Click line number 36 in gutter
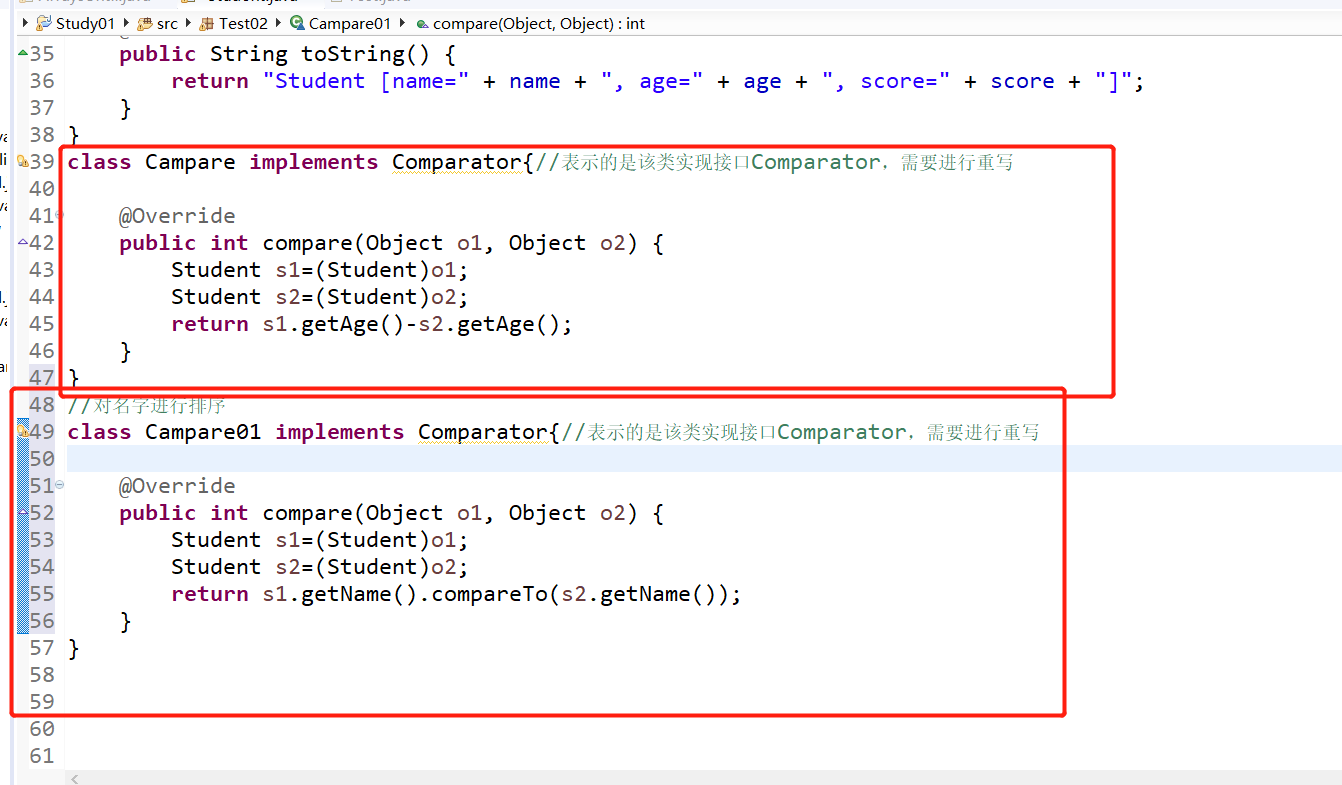This screenshot has height=785, width=1342. click(42, 81)
